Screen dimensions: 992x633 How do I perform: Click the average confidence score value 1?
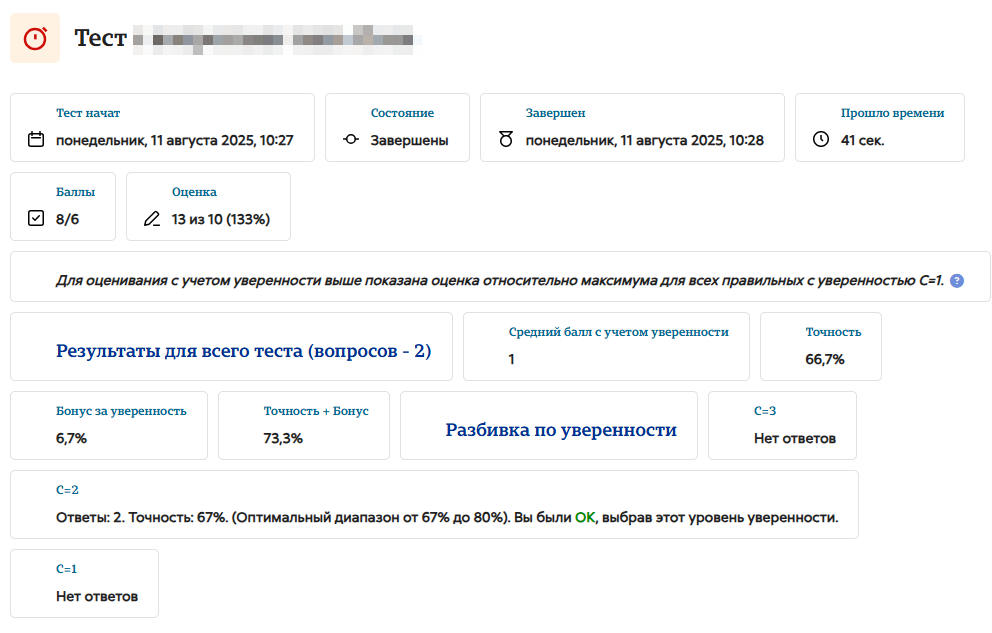pos(511,359)
